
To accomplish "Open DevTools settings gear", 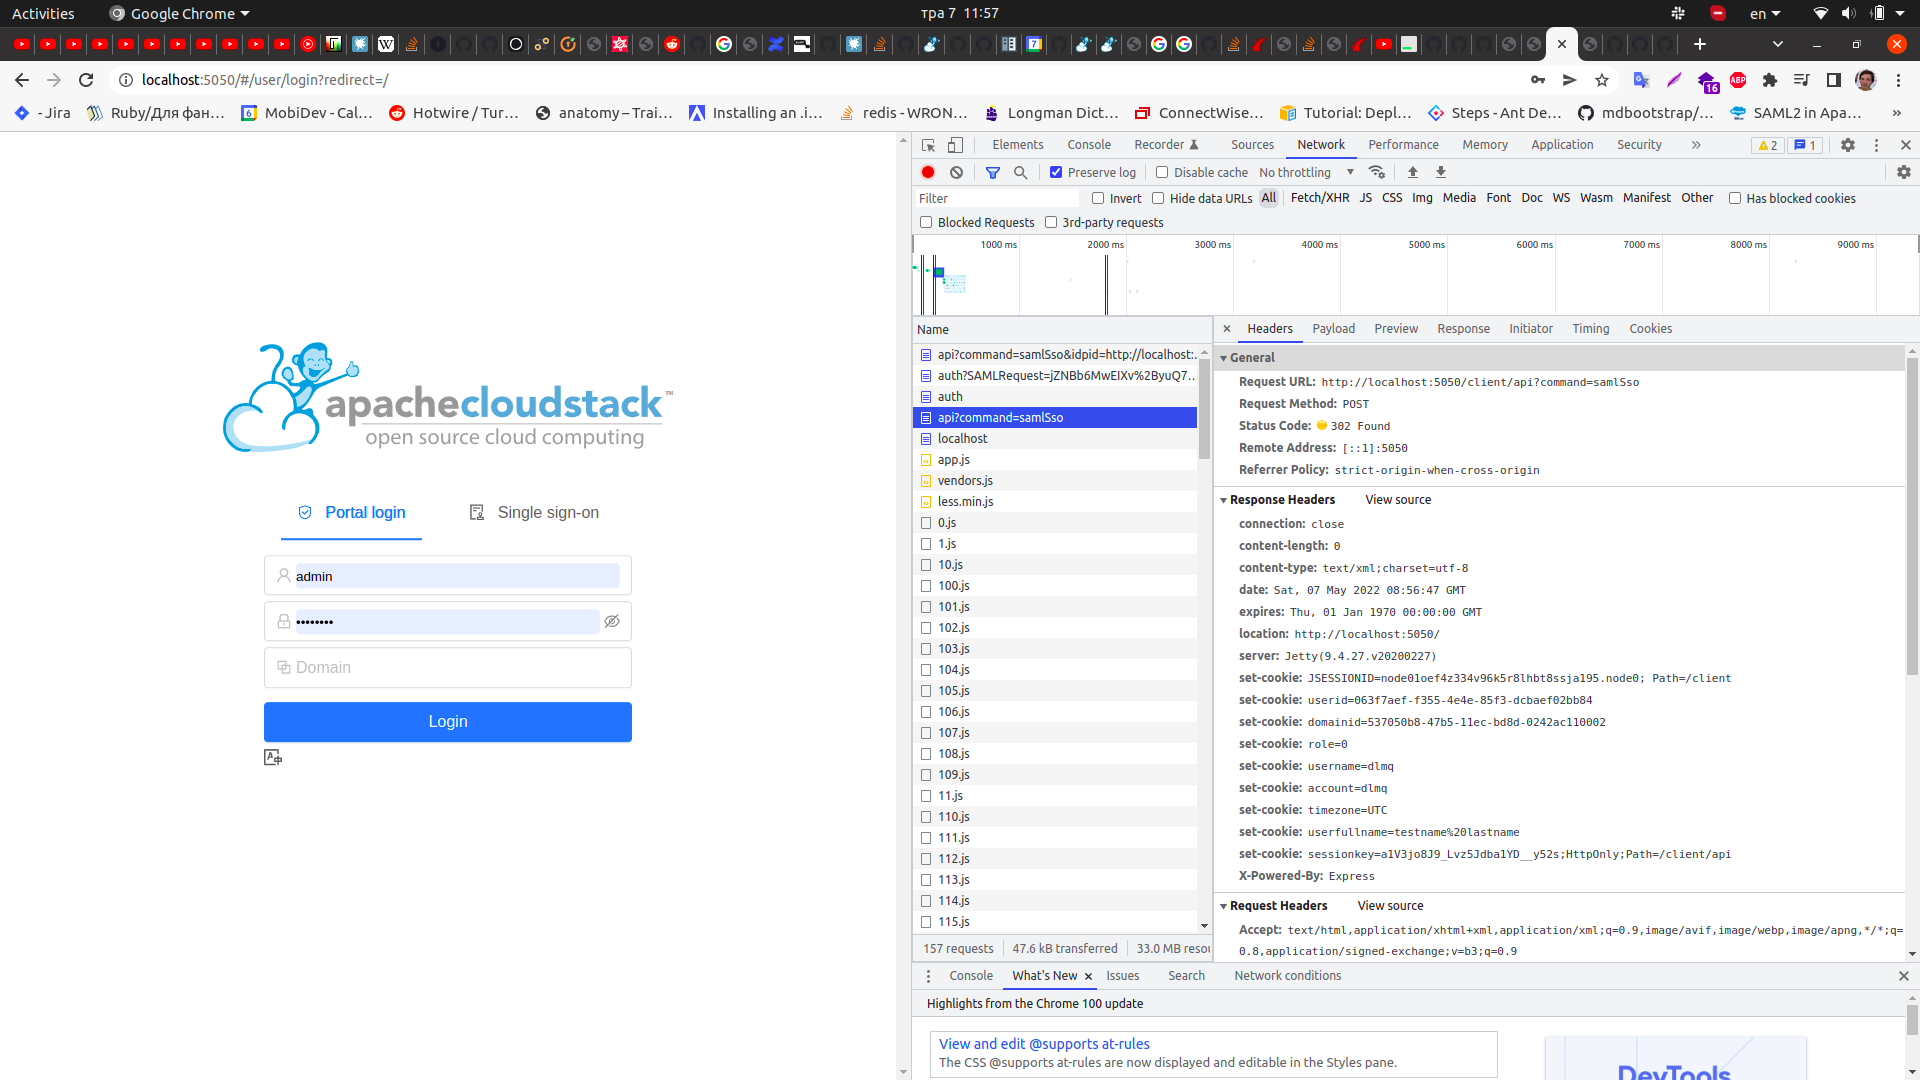I will (1847, 145).
